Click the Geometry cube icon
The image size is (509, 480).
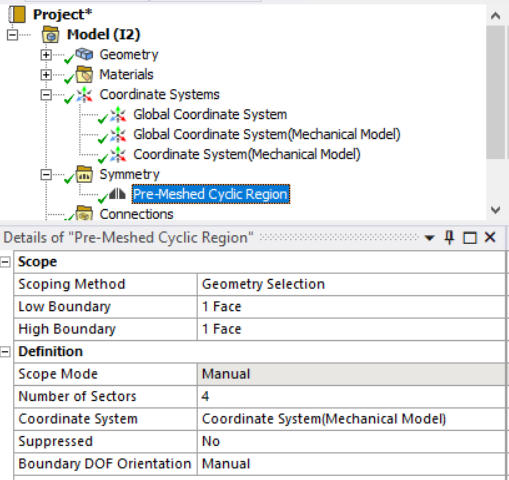point(84,54)
